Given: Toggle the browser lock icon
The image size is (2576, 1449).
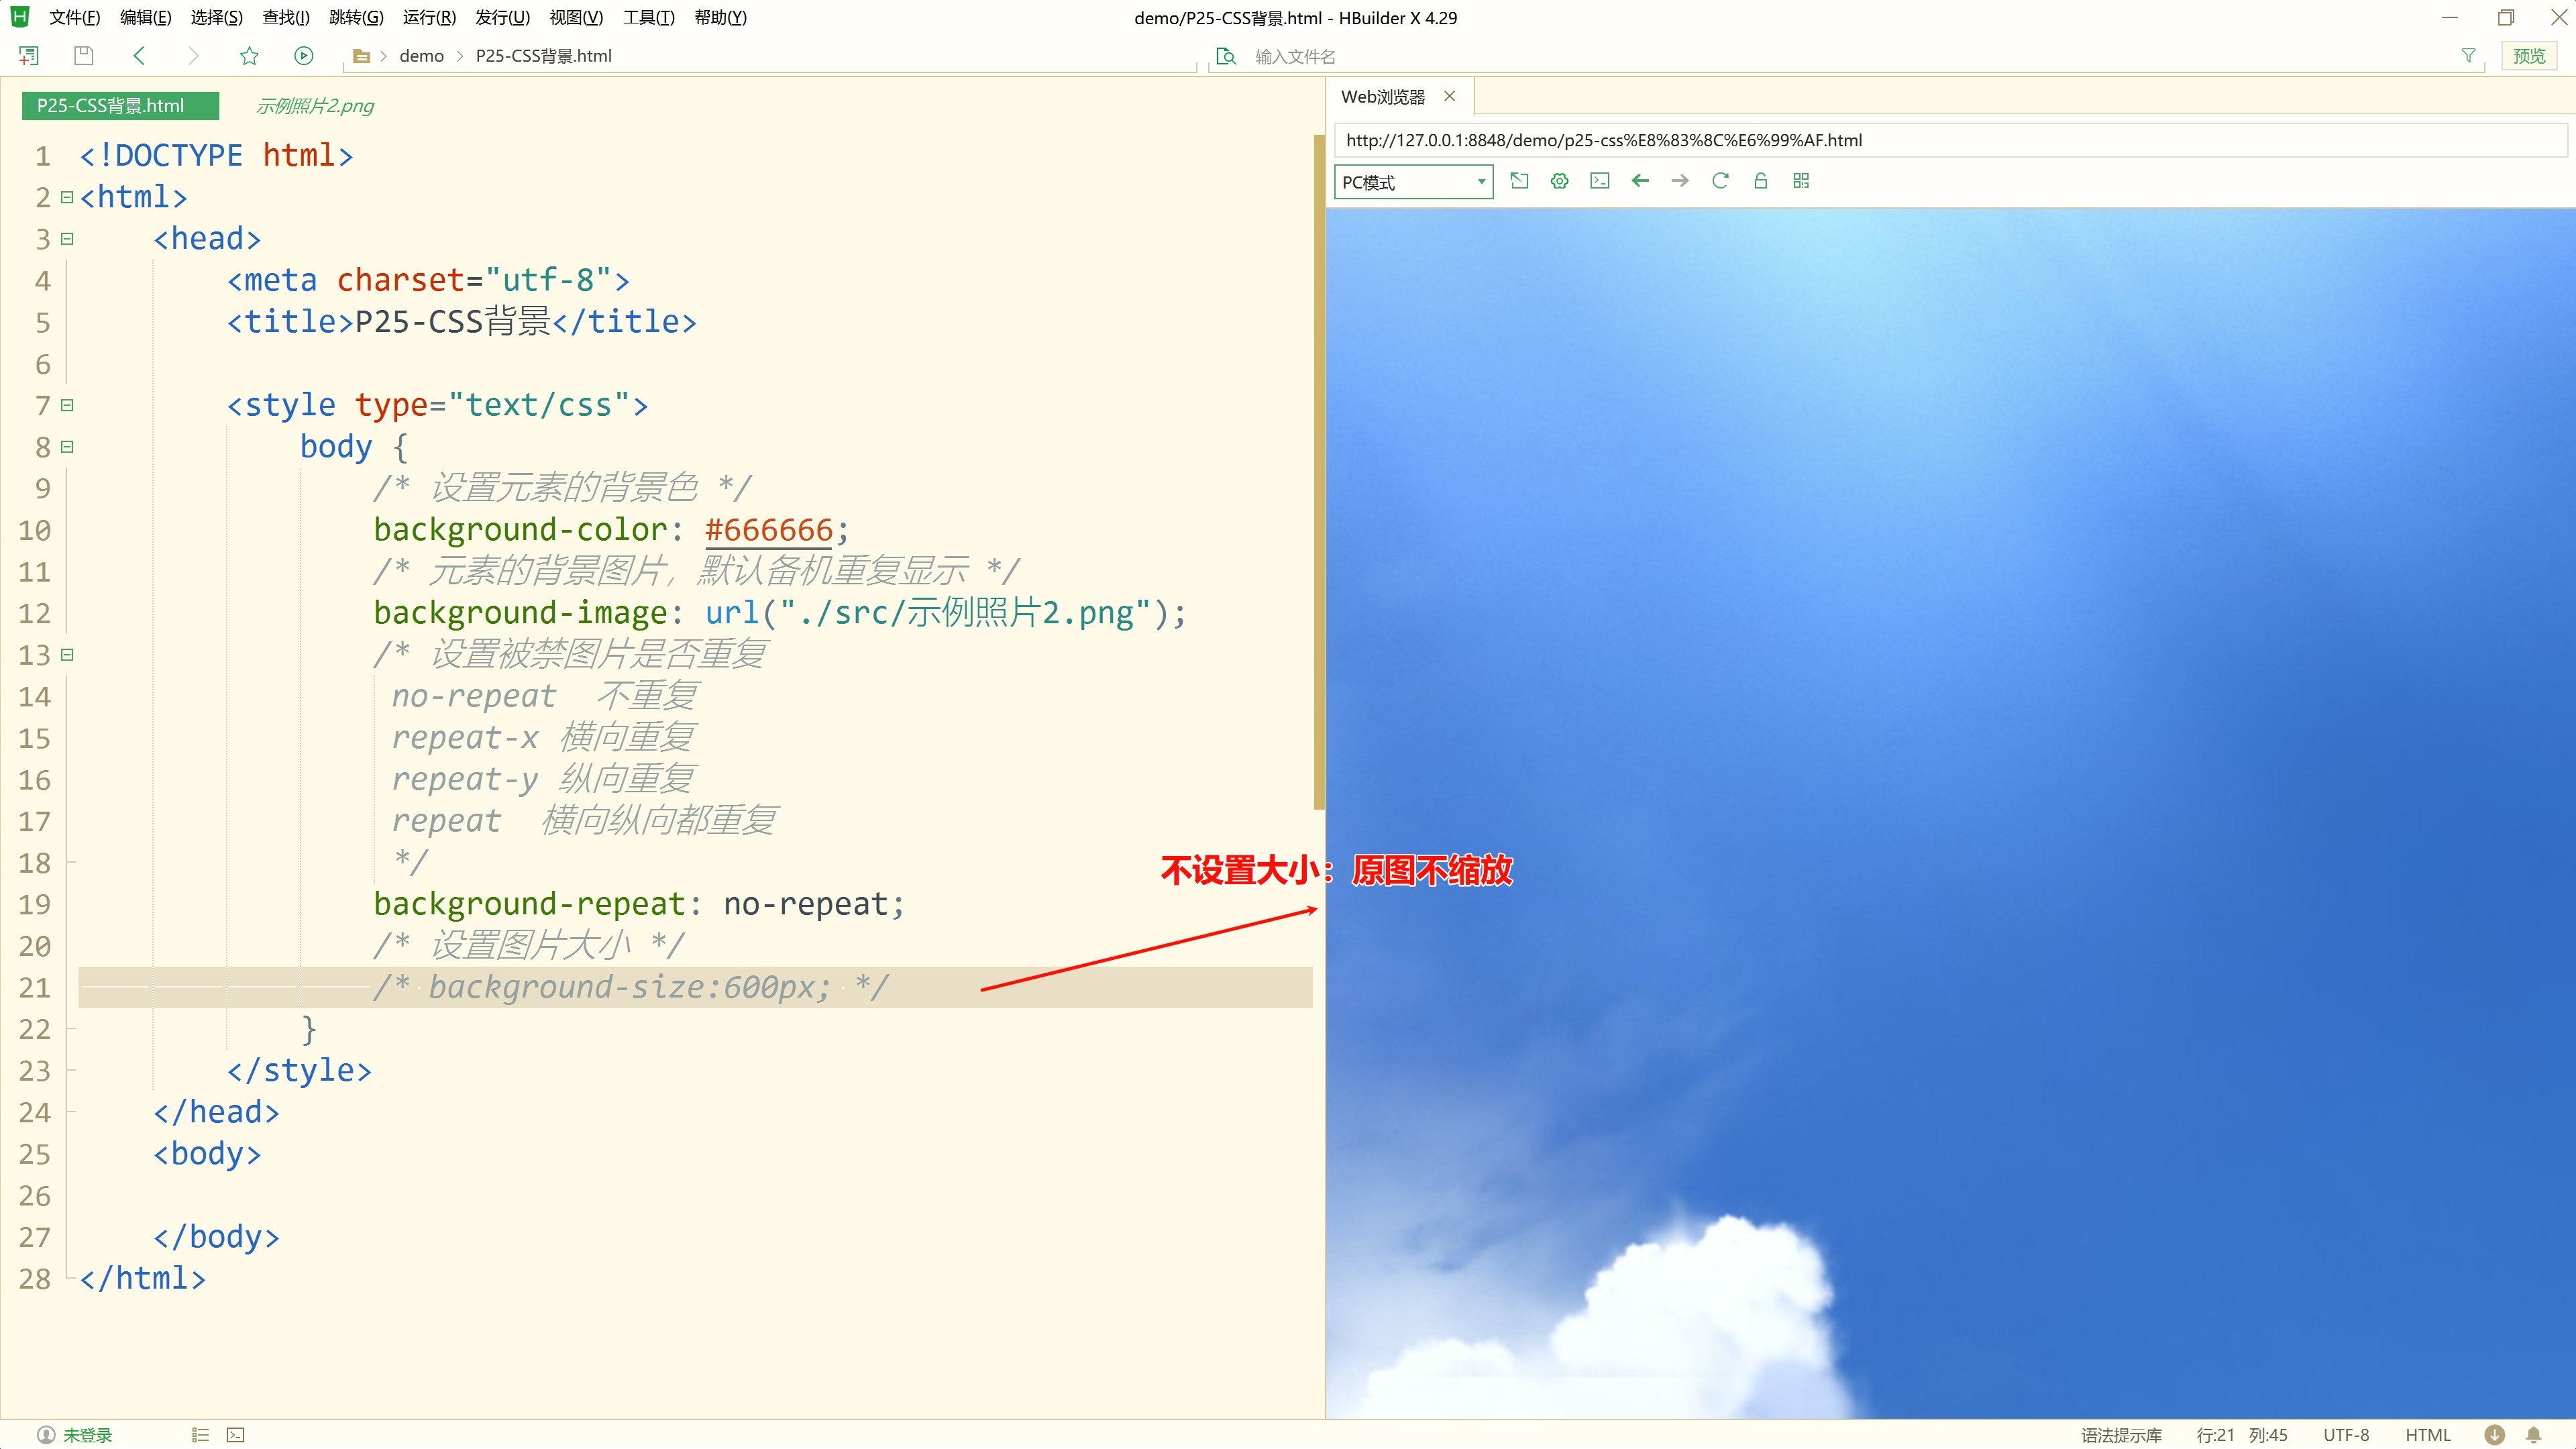Looking at the screenshot, I should pos(1761,181).
